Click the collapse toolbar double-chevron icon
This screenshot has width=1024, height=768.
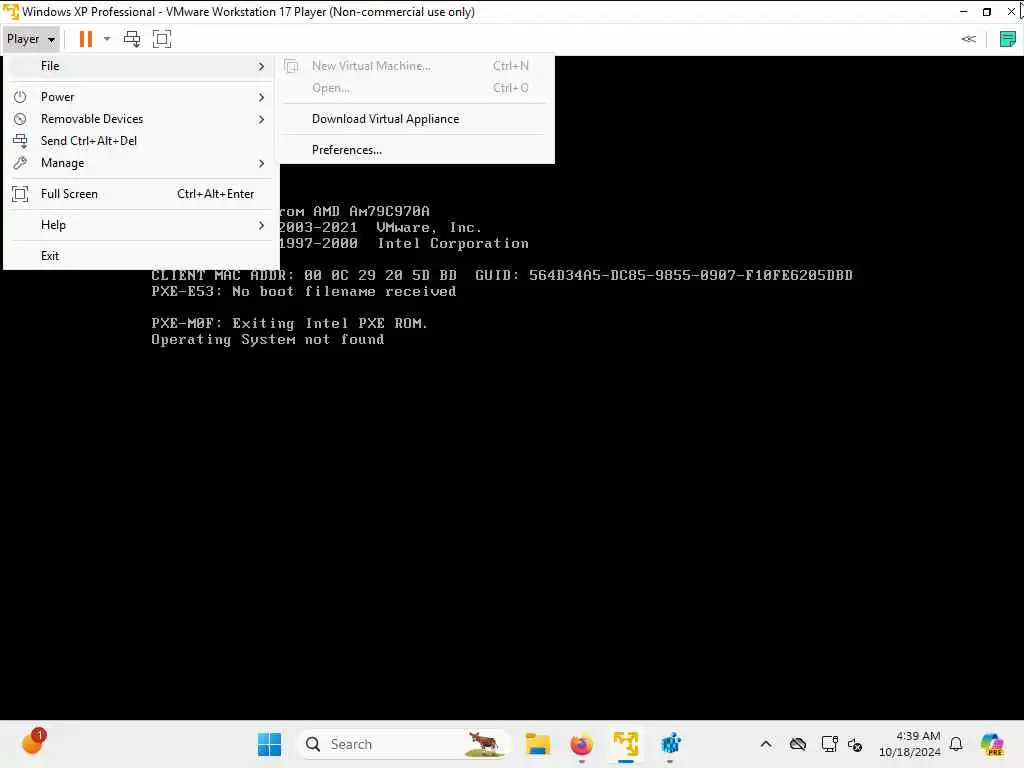pyautogui.click(x=968, y=39)
